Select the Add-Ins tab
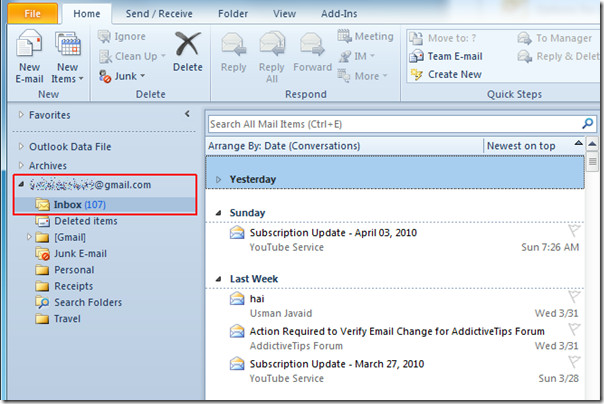This screenshot has height=404, width=604. [x=339, y=13]
